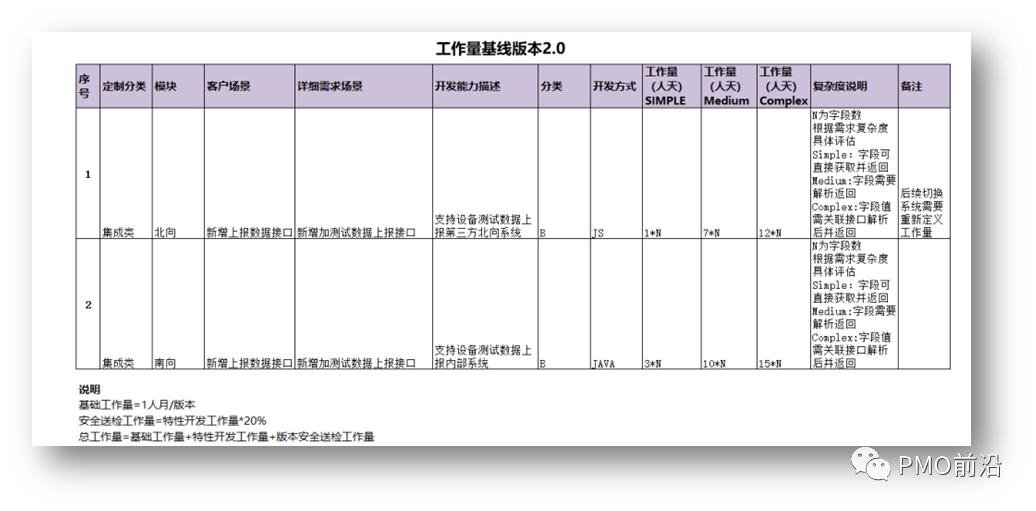
Task: Click the 说明 heading below the table
Action: [x=89, y=389]
